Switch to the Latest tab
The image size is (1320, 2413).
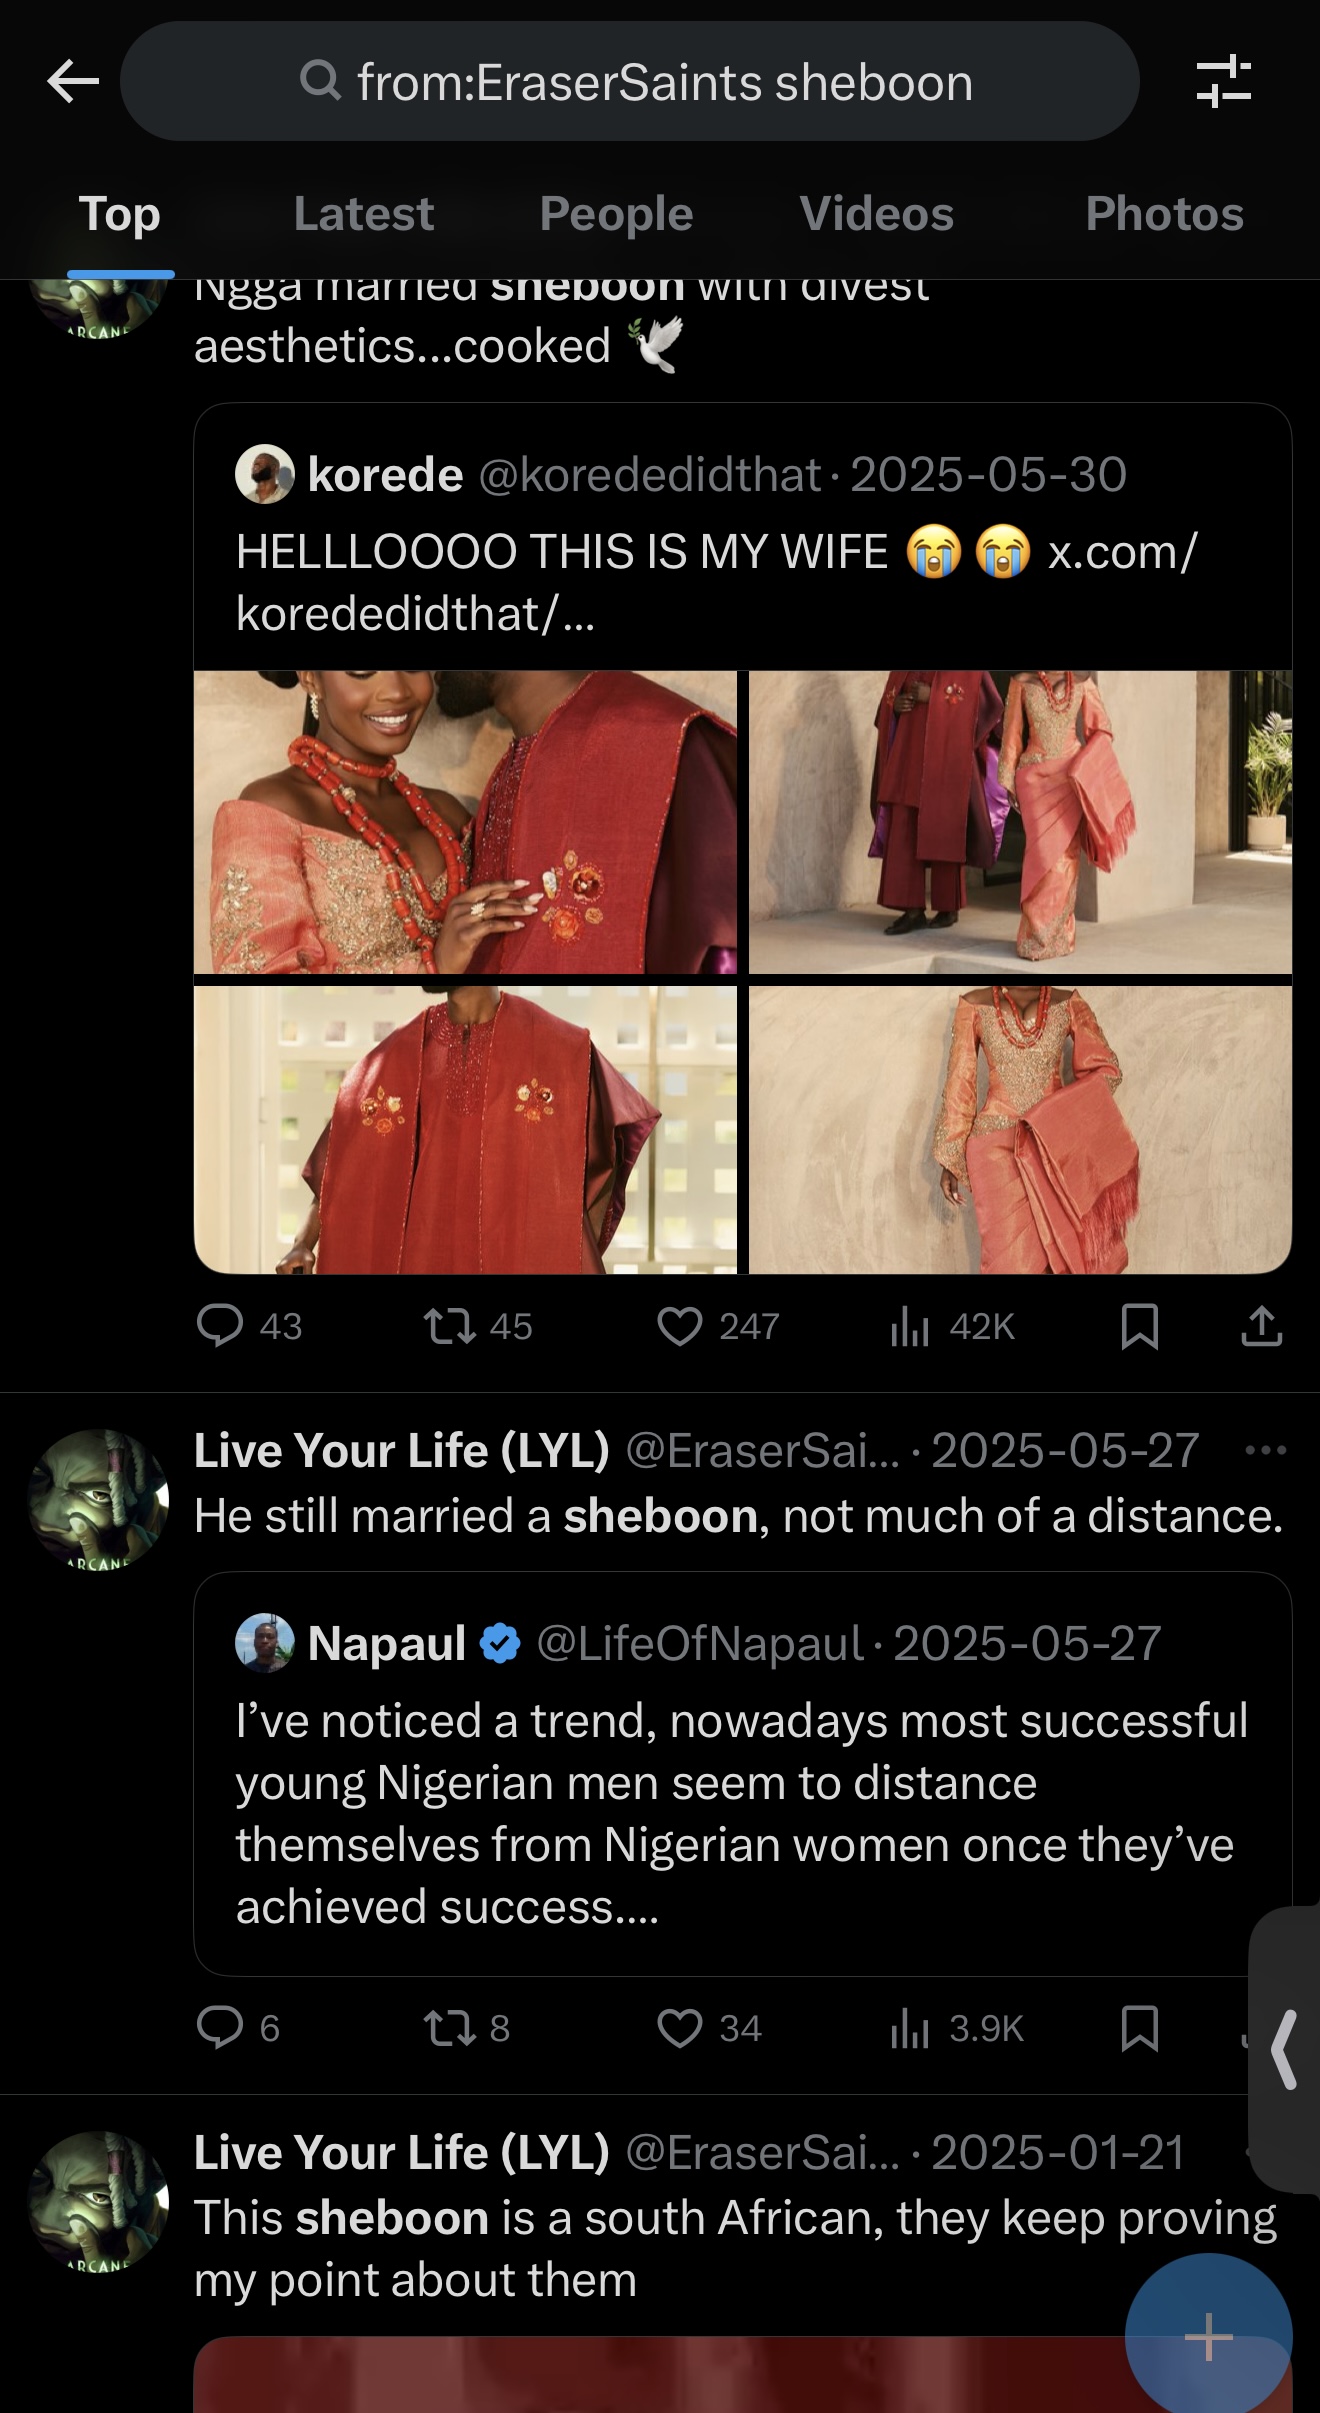(x=364, y=214)
